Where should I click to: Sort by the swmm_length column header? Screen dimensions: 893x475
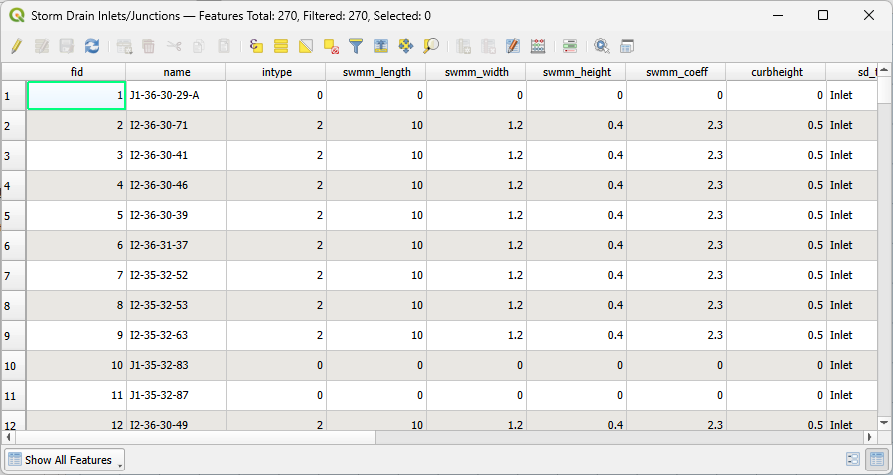coord(376,72)
